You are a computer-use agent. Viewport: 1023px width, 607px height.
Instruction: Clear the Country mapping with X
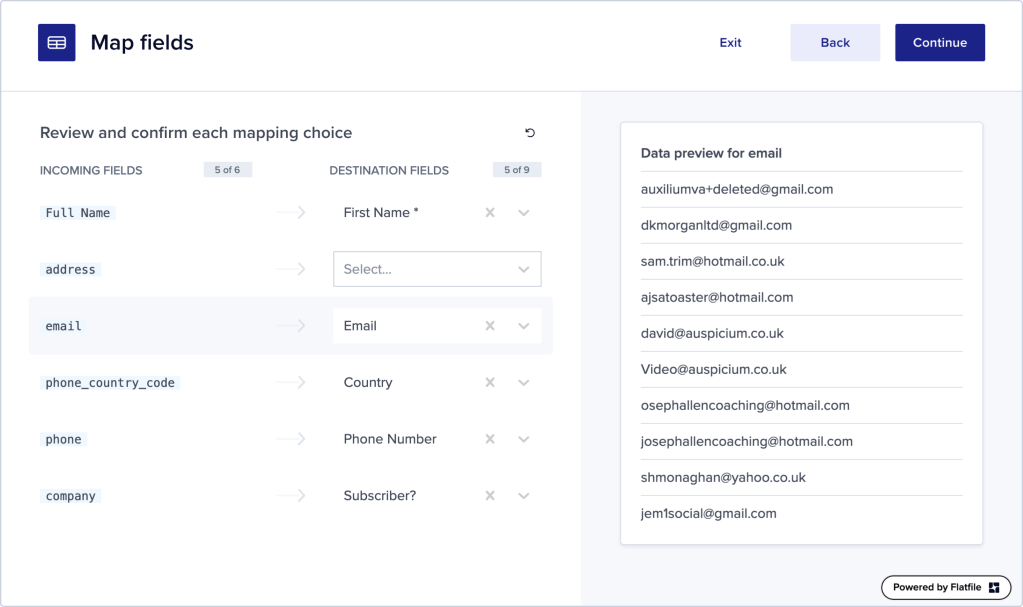tap(490, 383)
